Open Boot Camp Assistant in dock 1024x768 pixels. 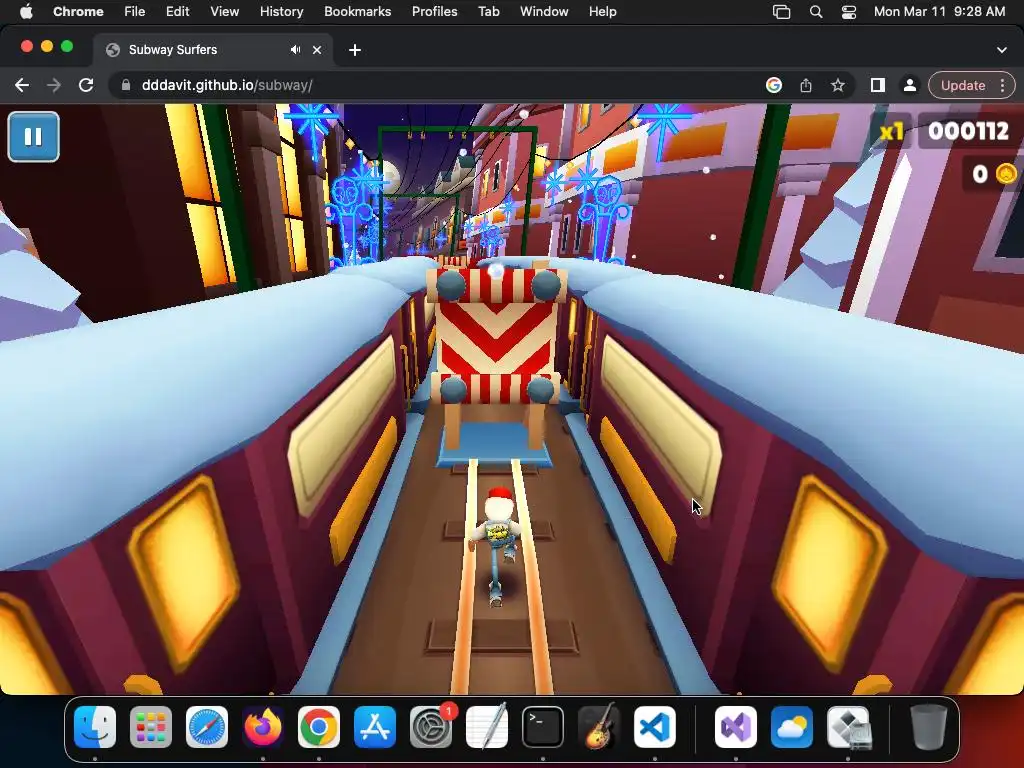pos(848,727)
